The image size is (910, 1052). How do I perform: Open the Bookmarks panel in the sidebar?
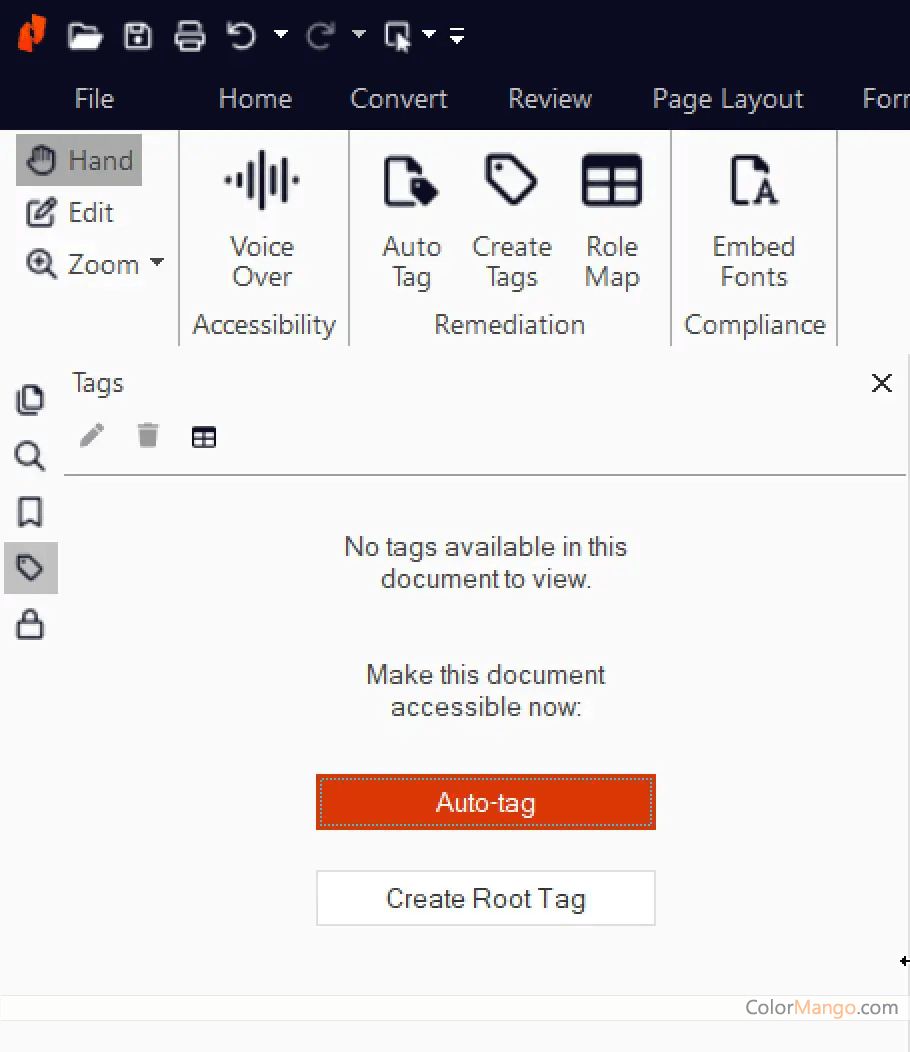[x=30, y=512]
